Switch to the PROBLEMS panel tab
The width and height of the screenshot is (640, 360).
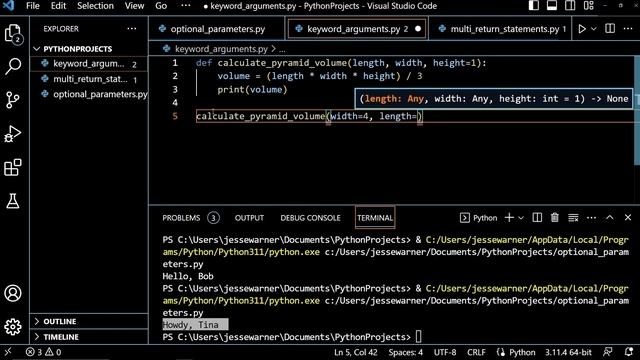pos(190,218)
